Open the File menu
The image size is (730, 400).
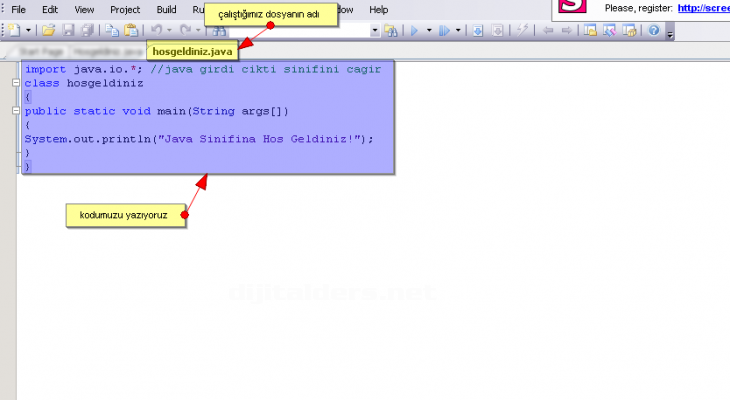pos(19,9)
